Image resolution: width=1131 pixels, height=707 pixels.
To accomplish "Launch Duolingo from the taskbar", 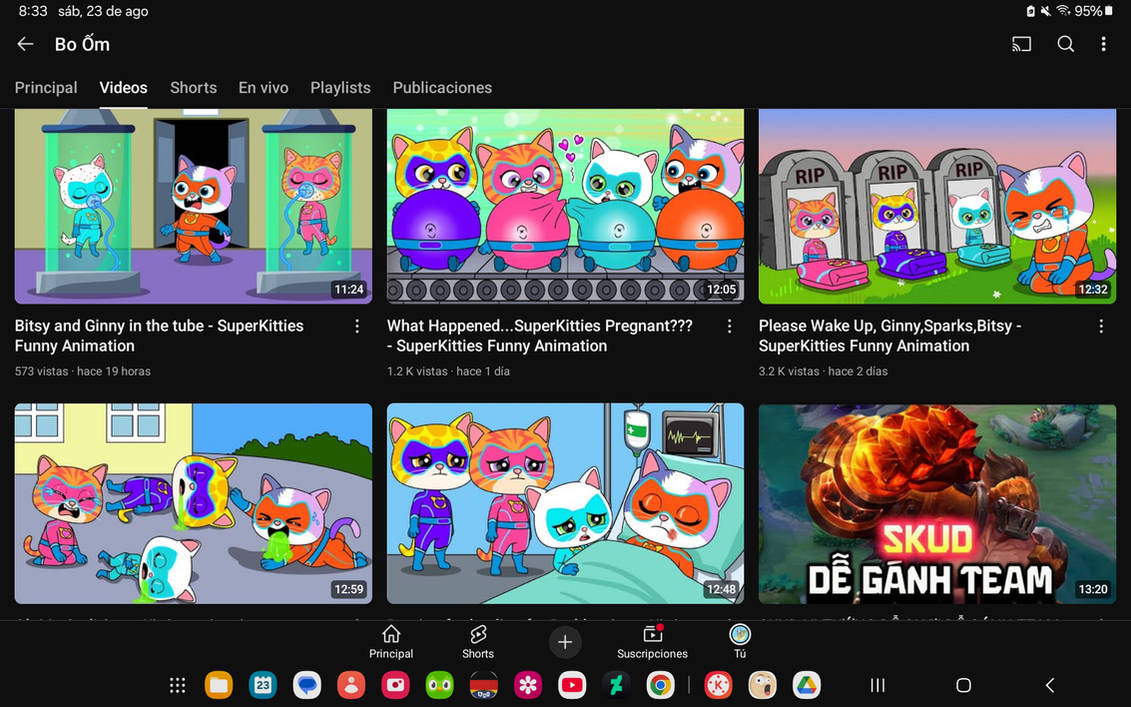I will (x=439, y=685).
